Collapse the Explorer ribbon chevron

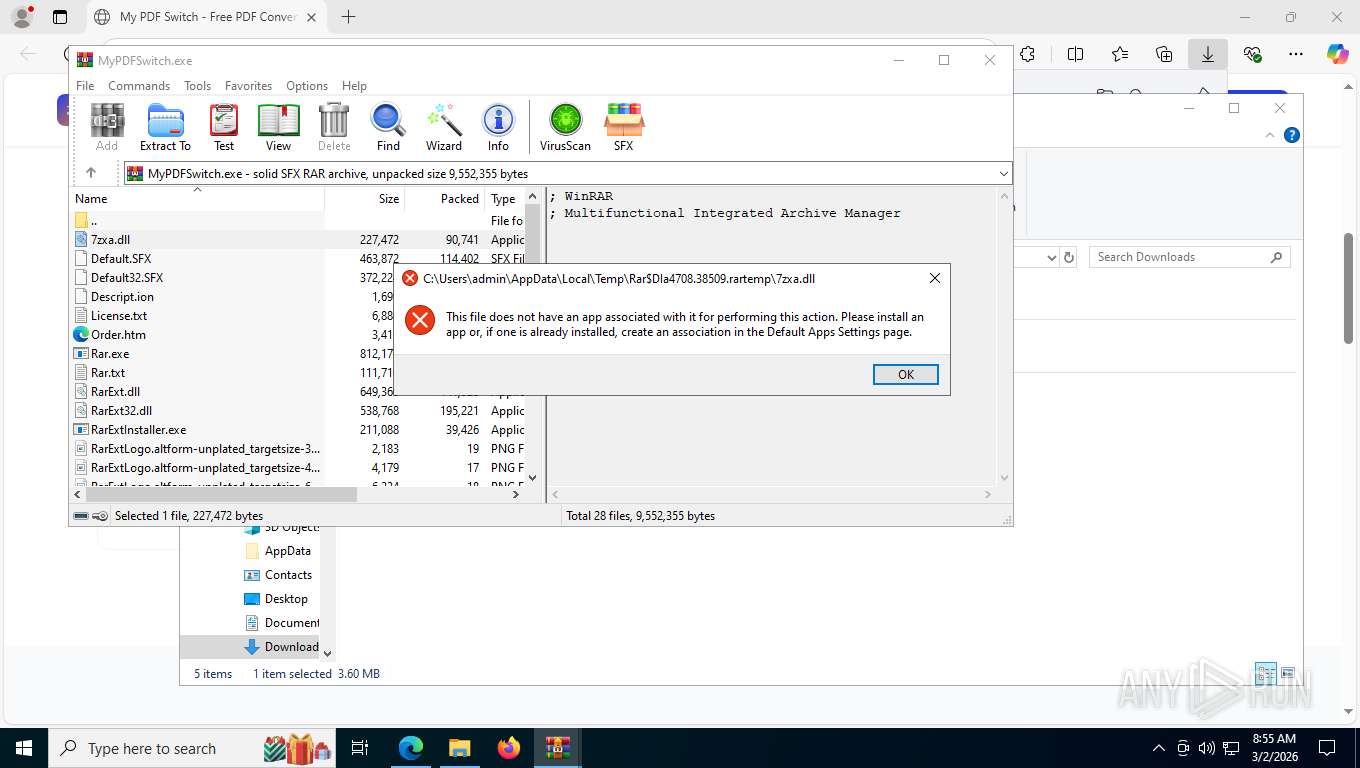click(1270, 135)
